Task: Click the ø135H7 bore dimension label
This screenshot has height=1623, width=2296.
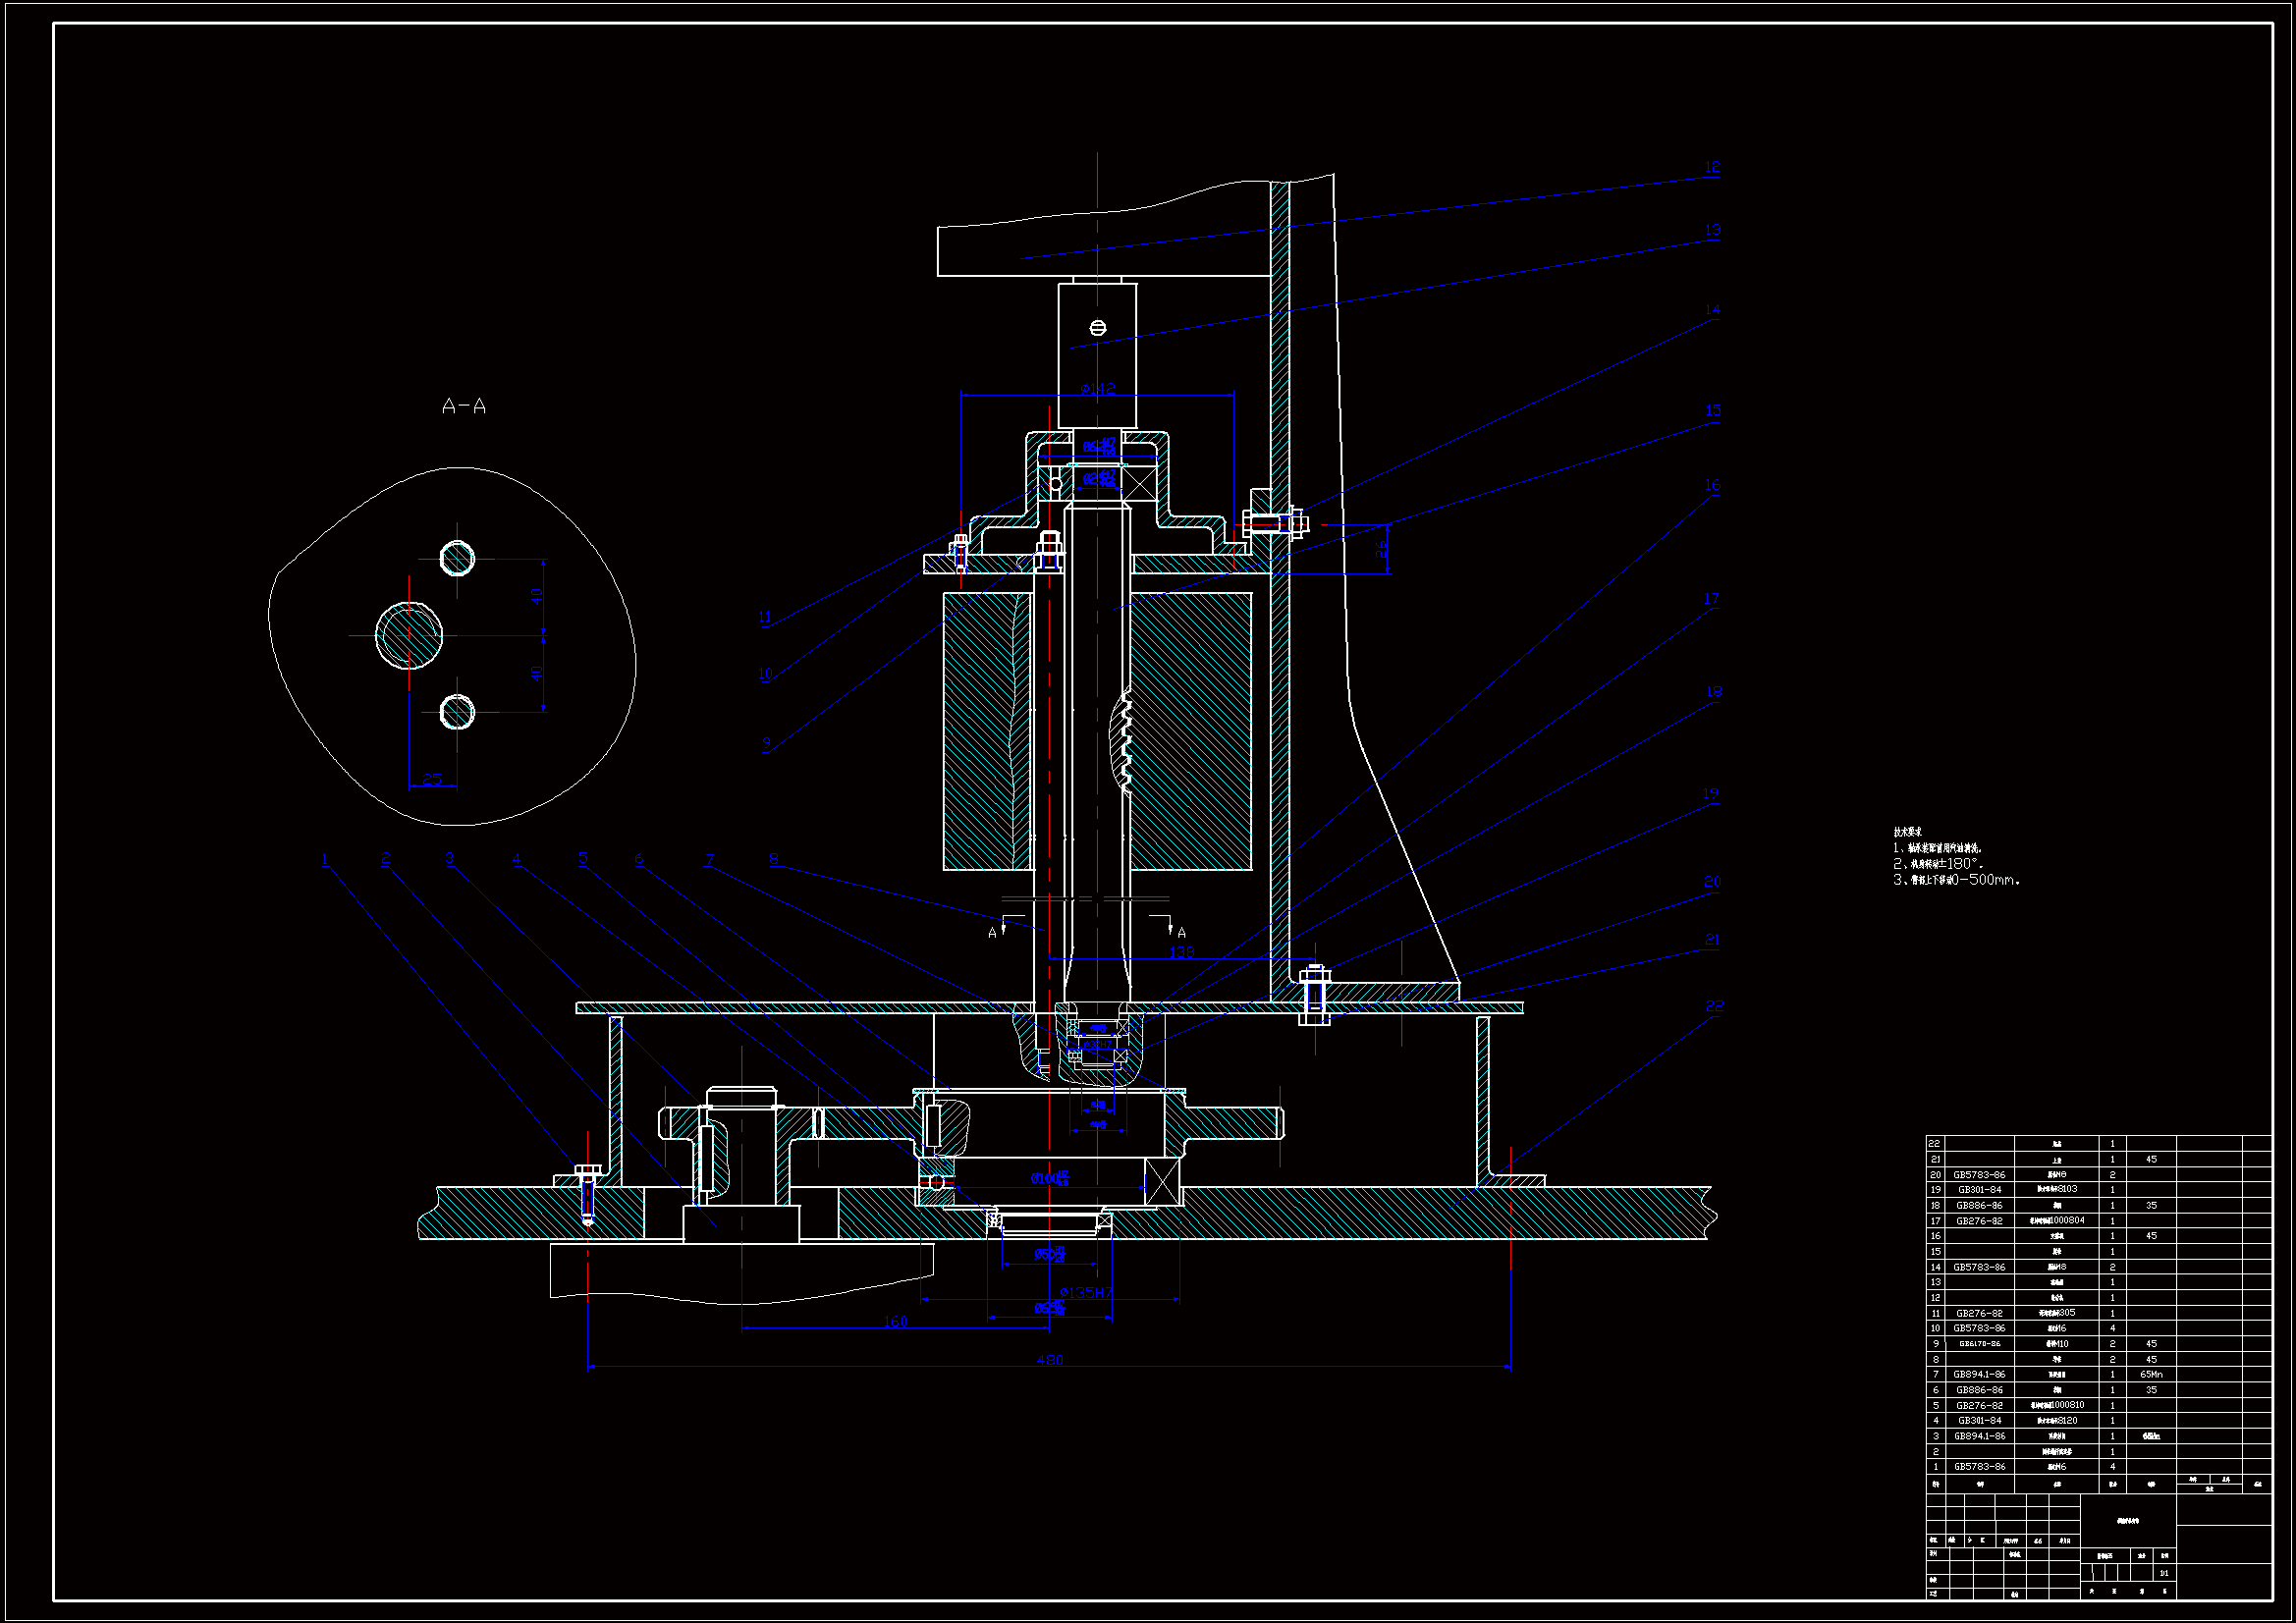Action: (x=1086, y=1292)
